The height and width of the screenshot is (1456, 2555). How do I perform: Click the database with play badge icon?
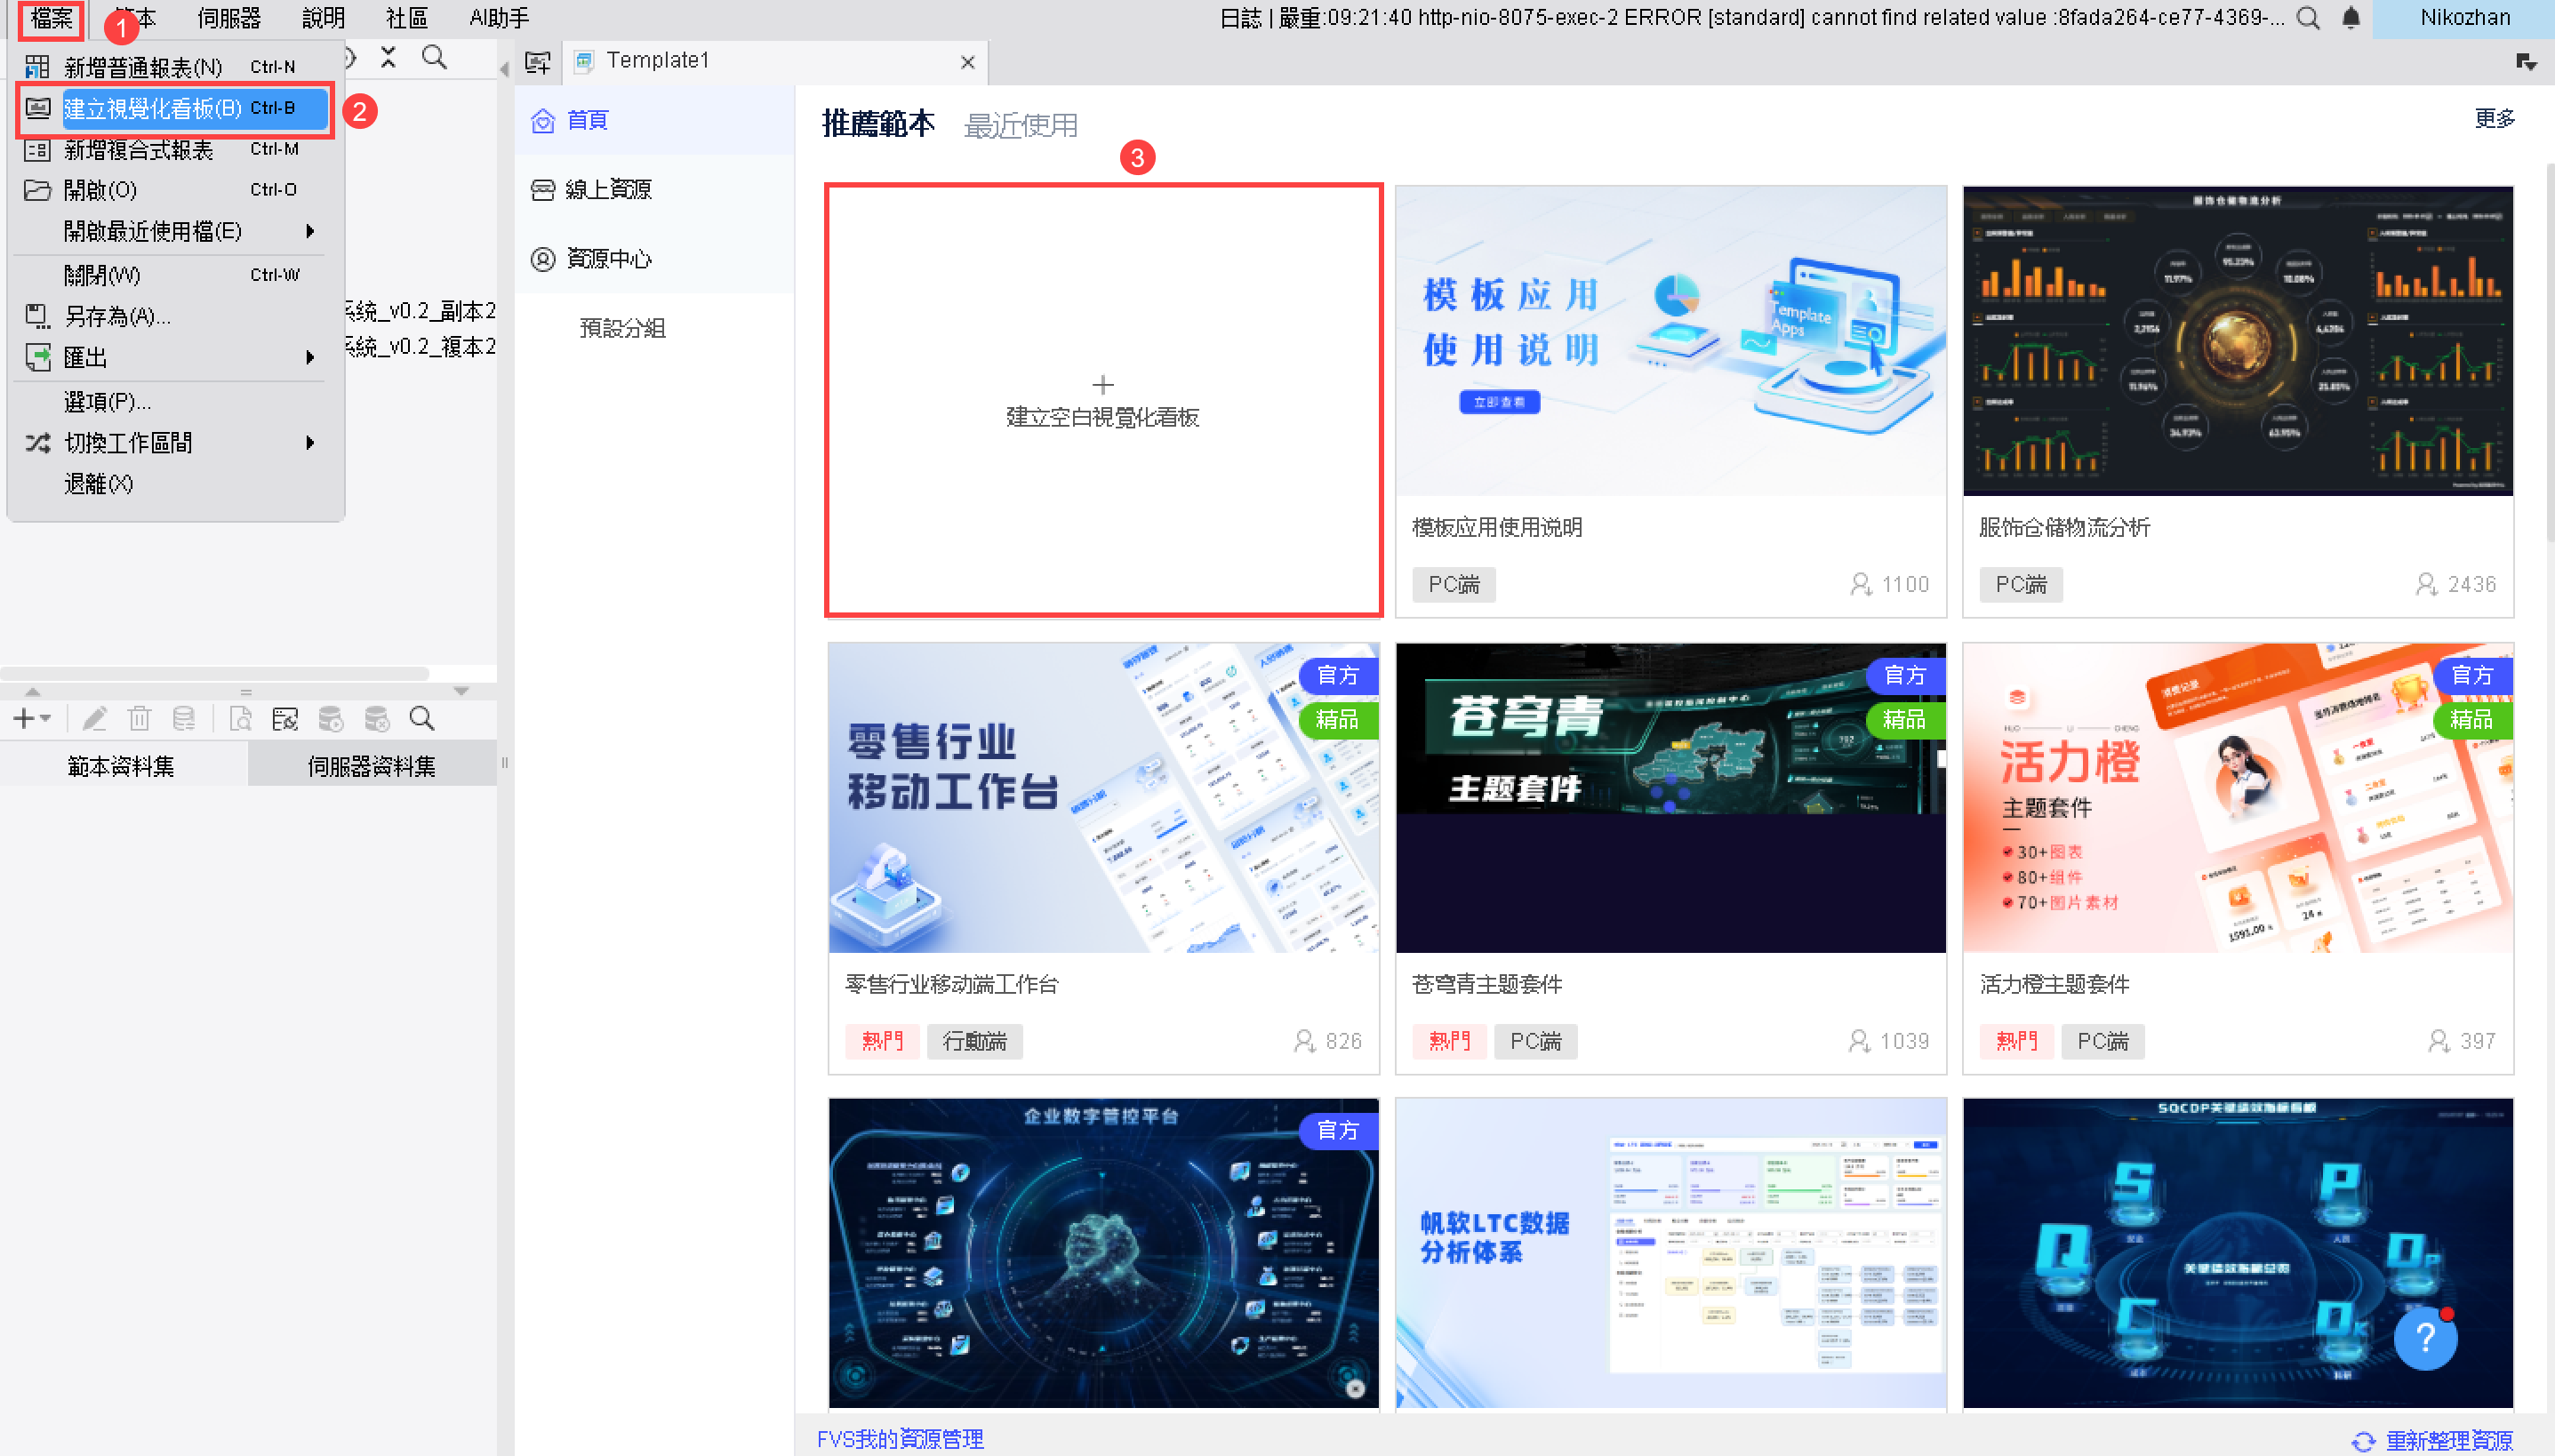330,718
